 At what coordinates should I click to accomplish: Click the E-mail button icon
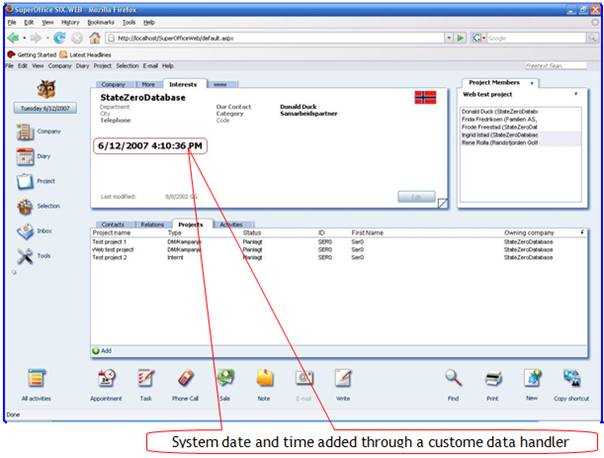[x=304, y=378]
